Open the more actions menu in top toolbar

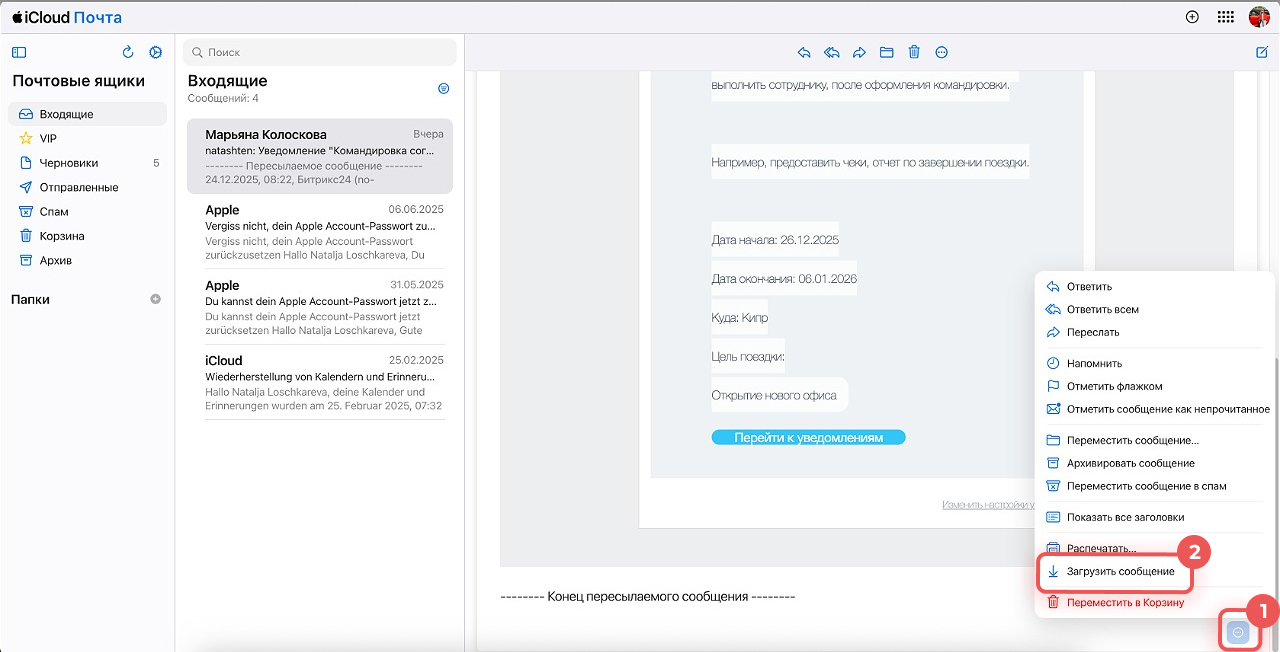pos(941,53)
